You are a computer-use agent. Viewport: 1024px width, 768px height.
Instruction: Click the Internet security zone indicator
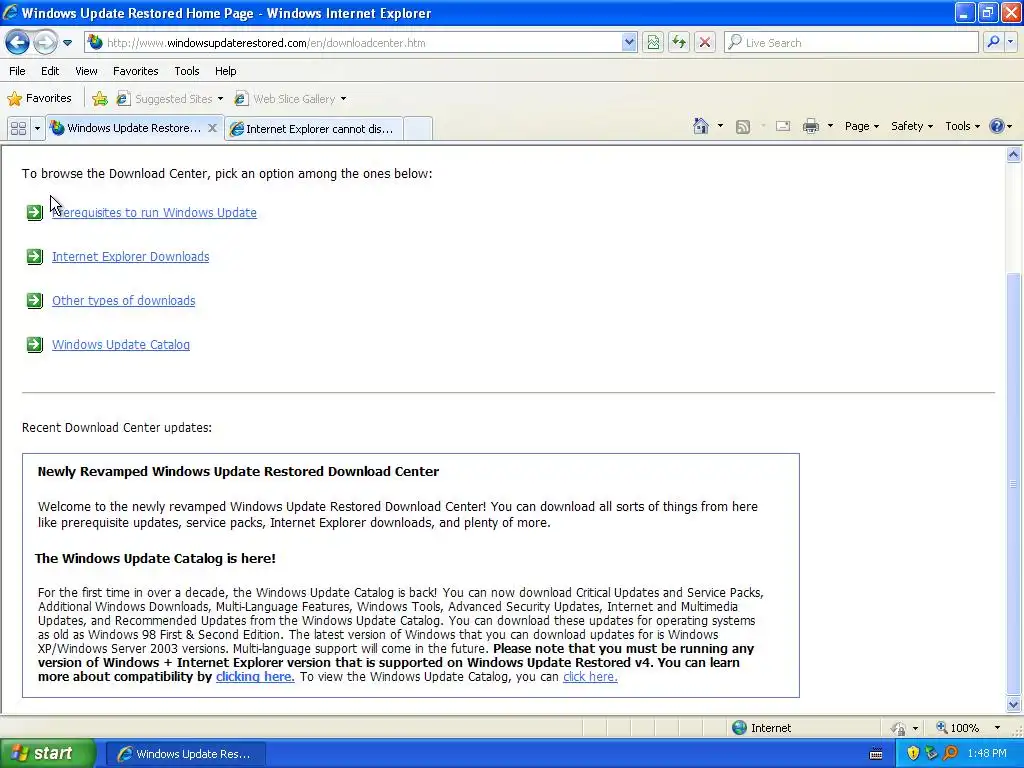(x=761, y=728)
